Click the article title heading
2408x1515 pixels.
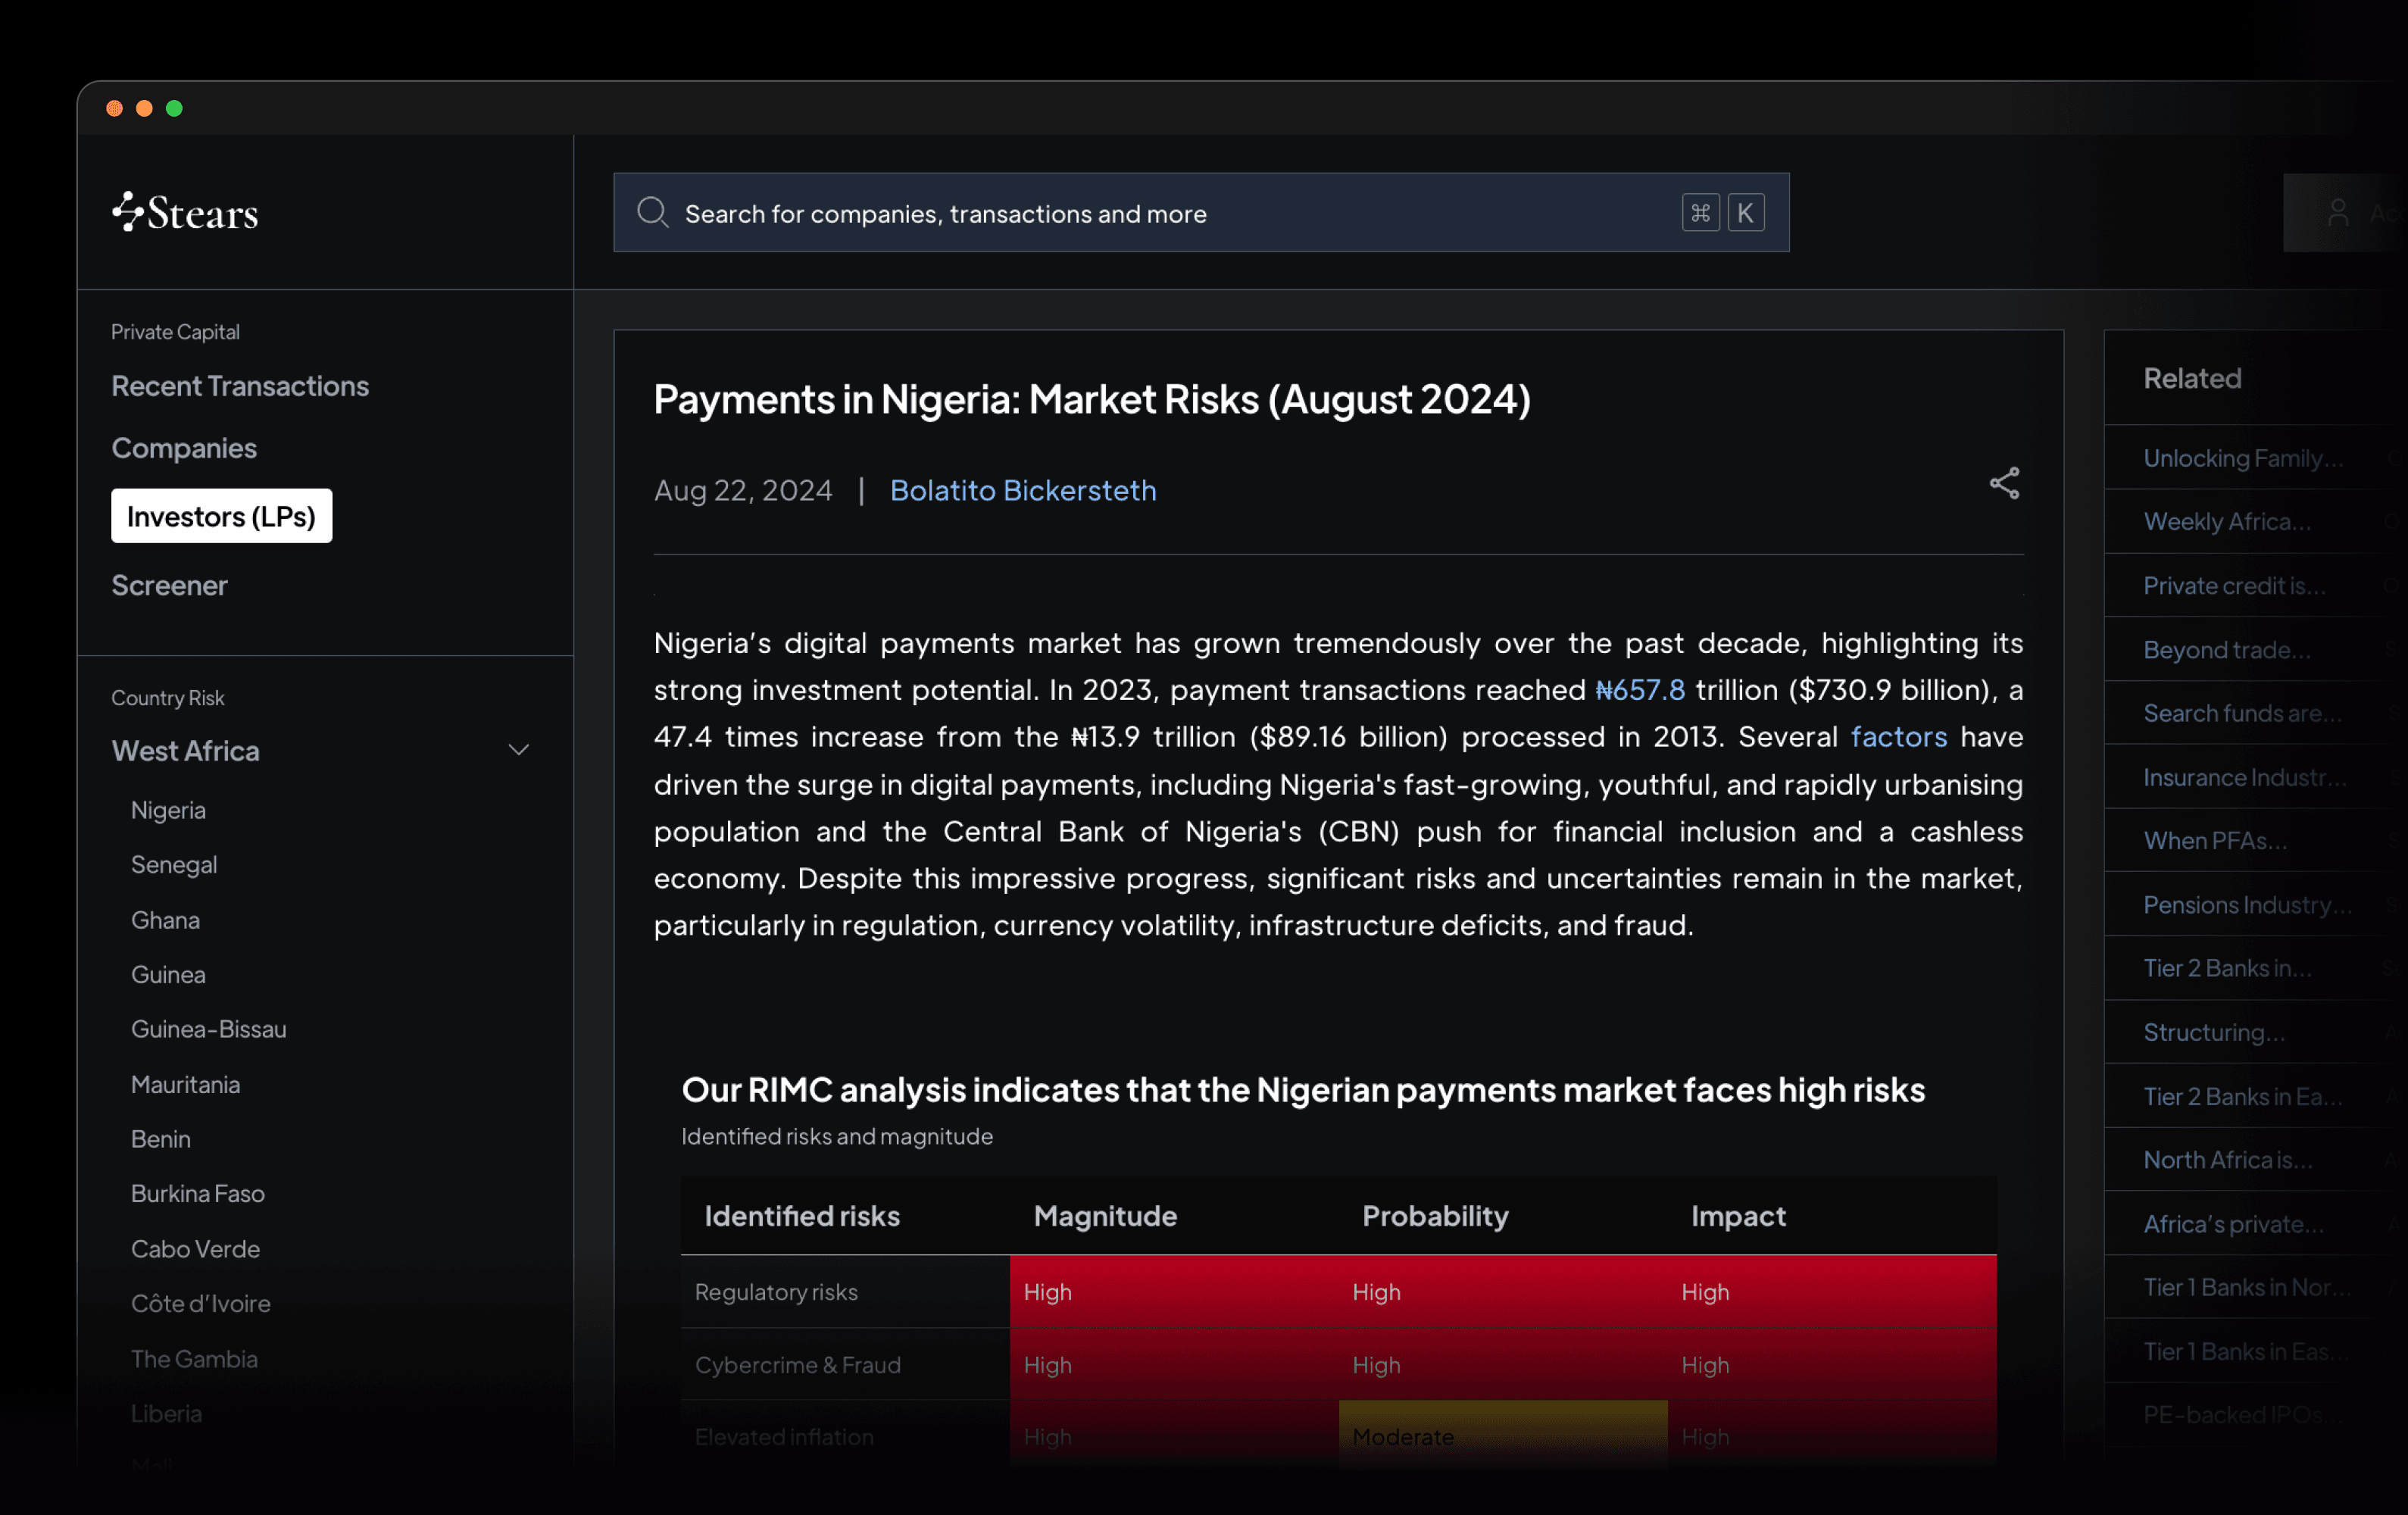1092,399
